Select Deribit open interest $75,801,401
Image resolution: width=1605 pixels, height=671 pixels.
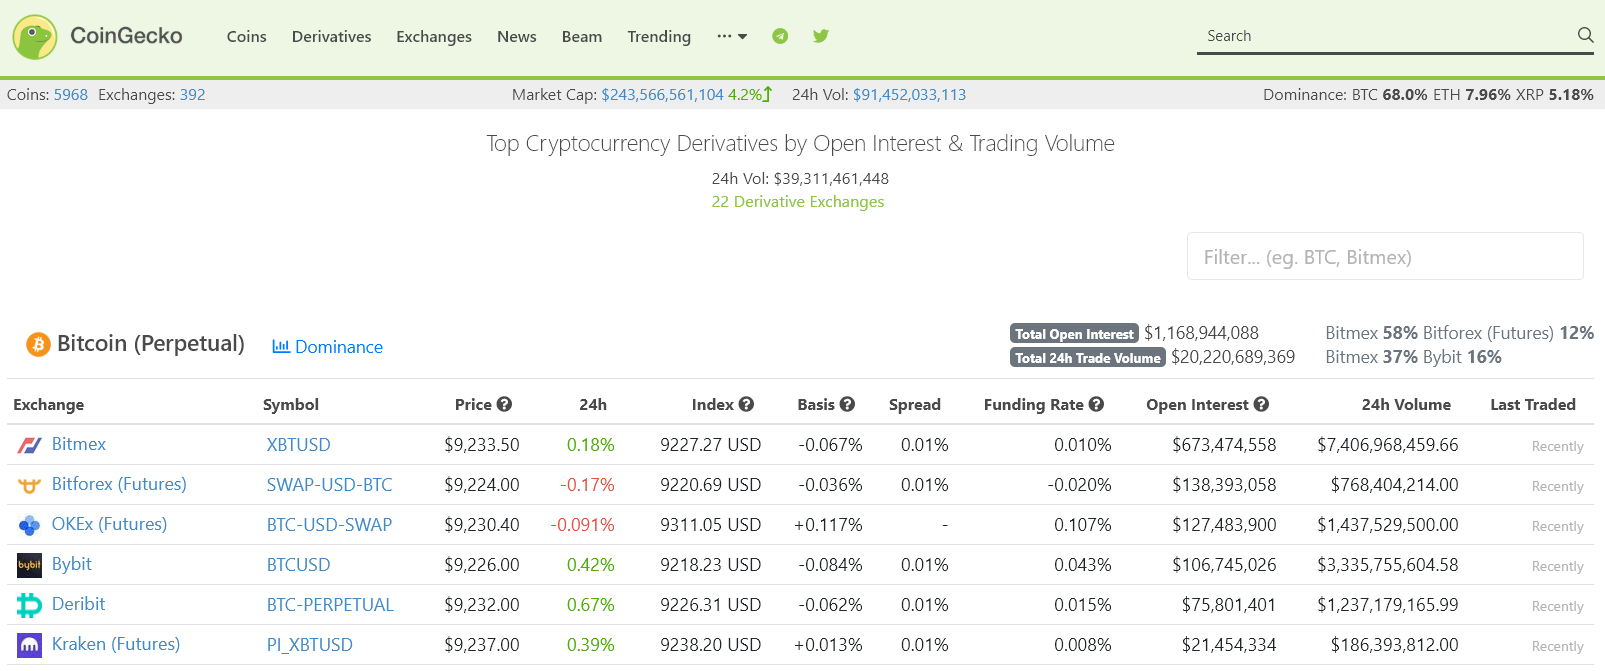pyautogui.click(x=1229, y=605)
